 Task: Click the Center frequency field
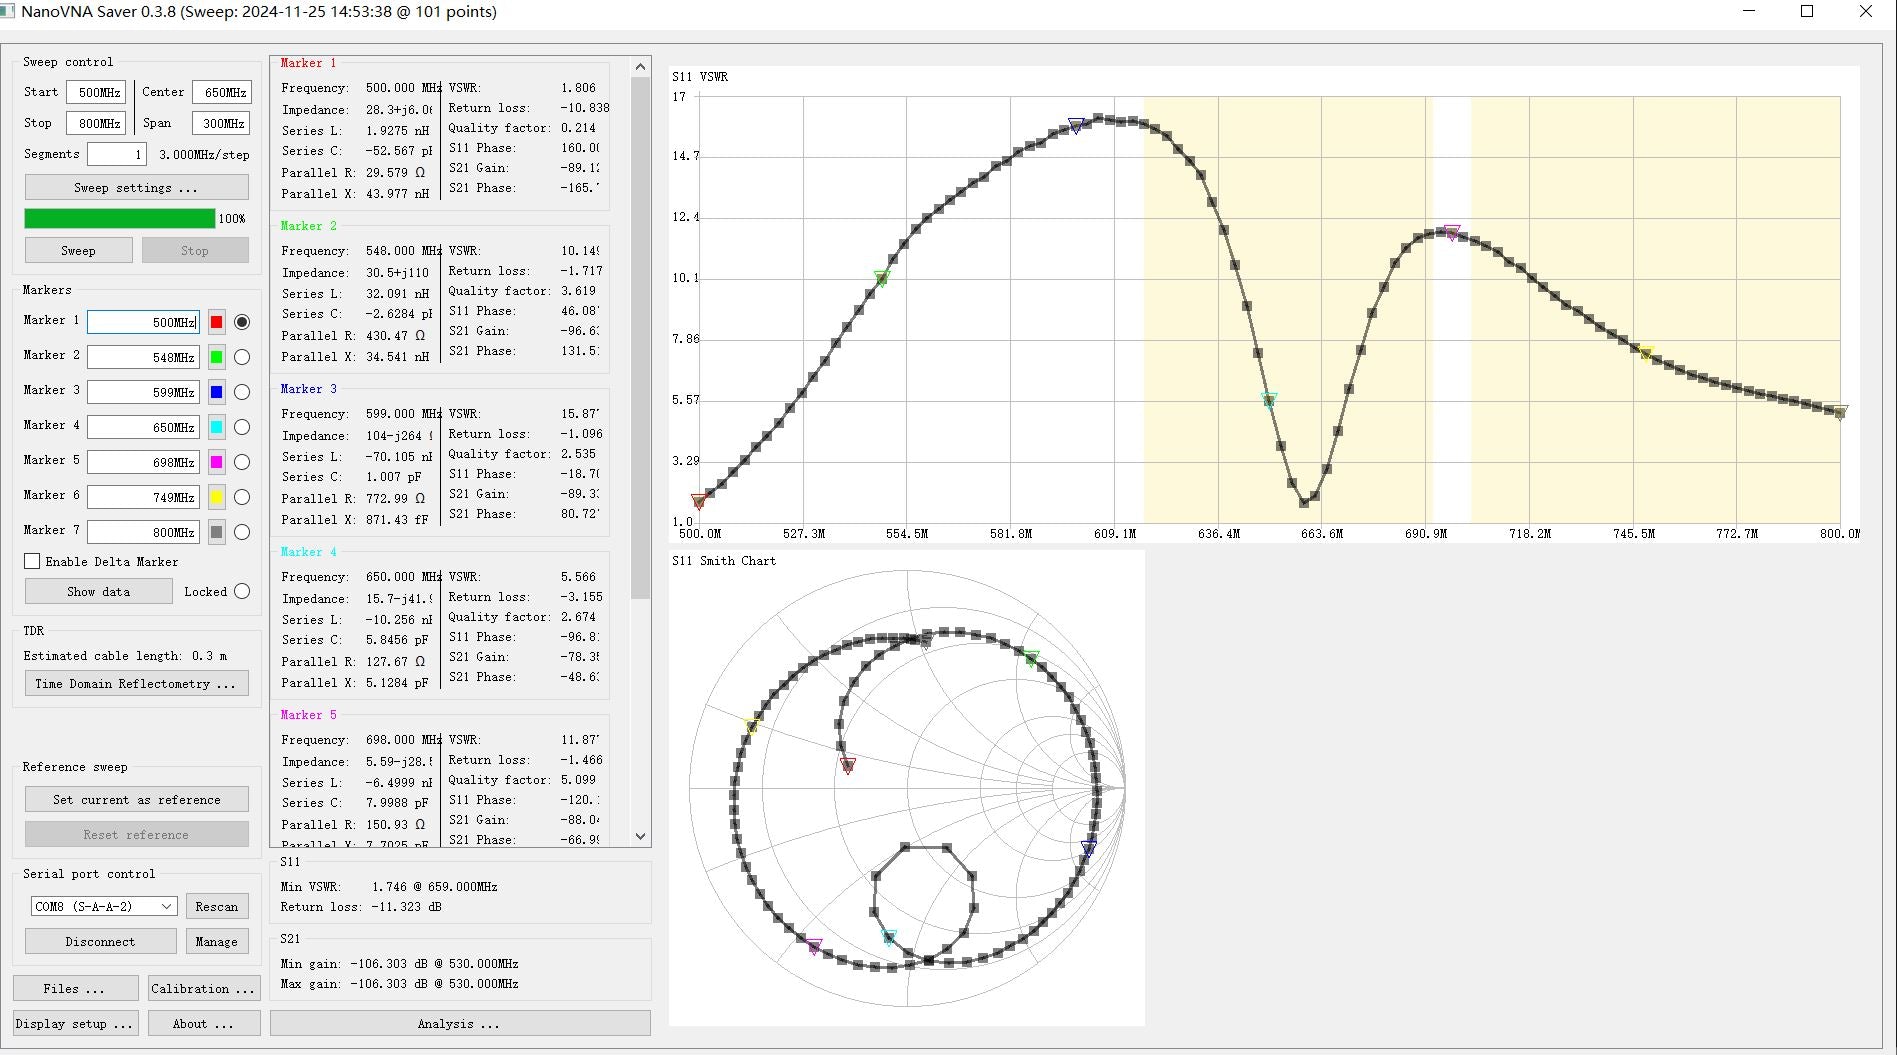221,92
